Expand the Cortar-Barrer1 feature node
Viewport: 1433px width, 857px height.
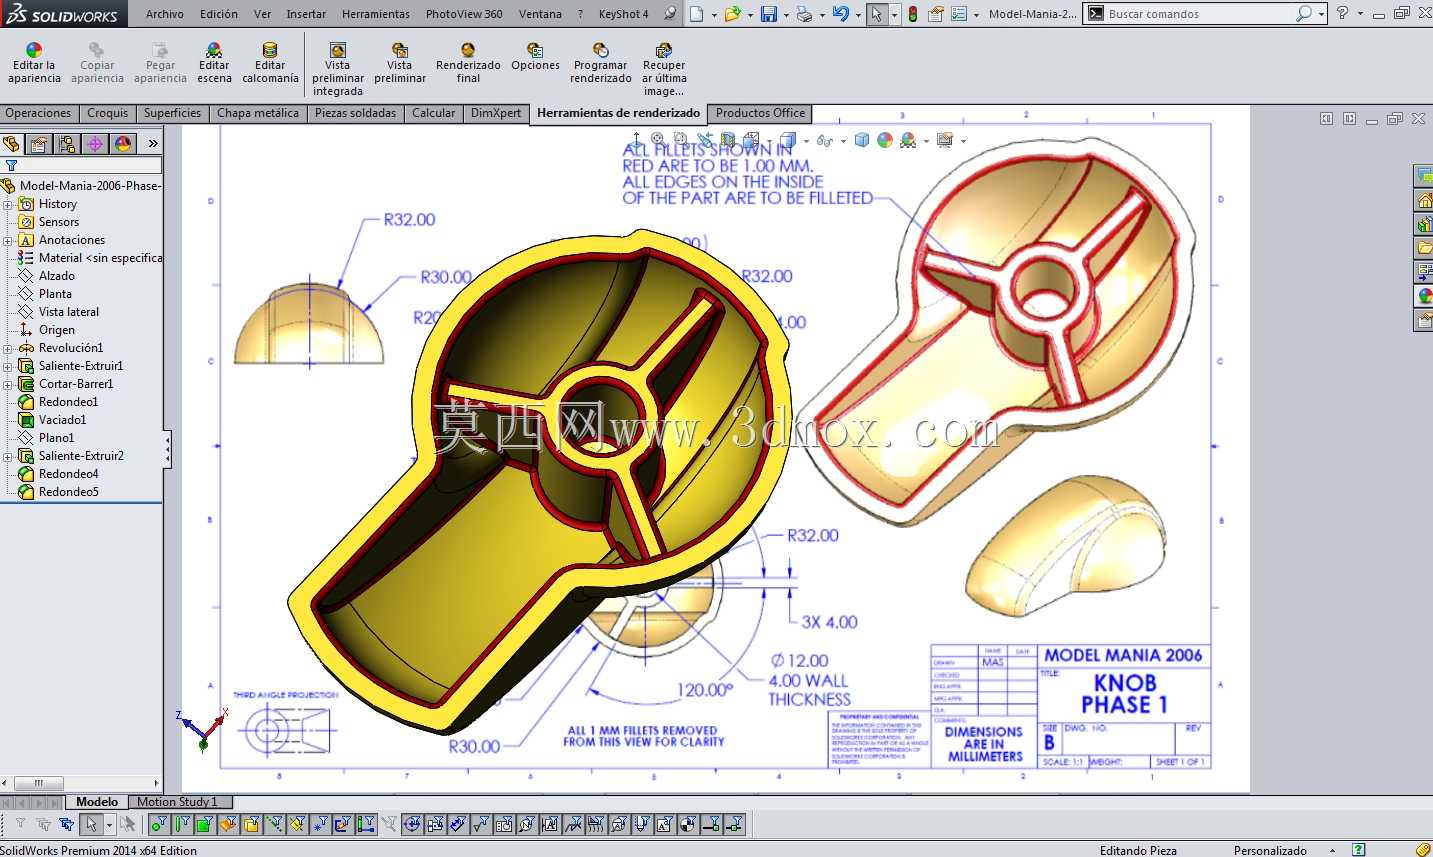8,384
